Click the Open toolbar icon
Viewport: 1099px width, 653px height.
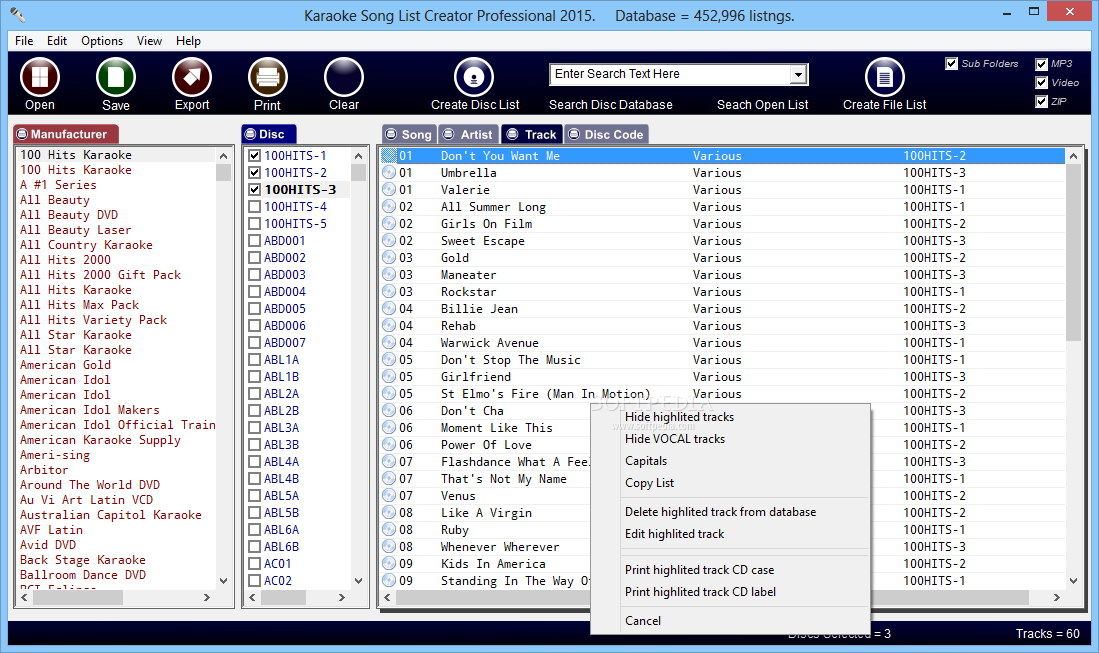pyautogui.click(x=40, y=77)
